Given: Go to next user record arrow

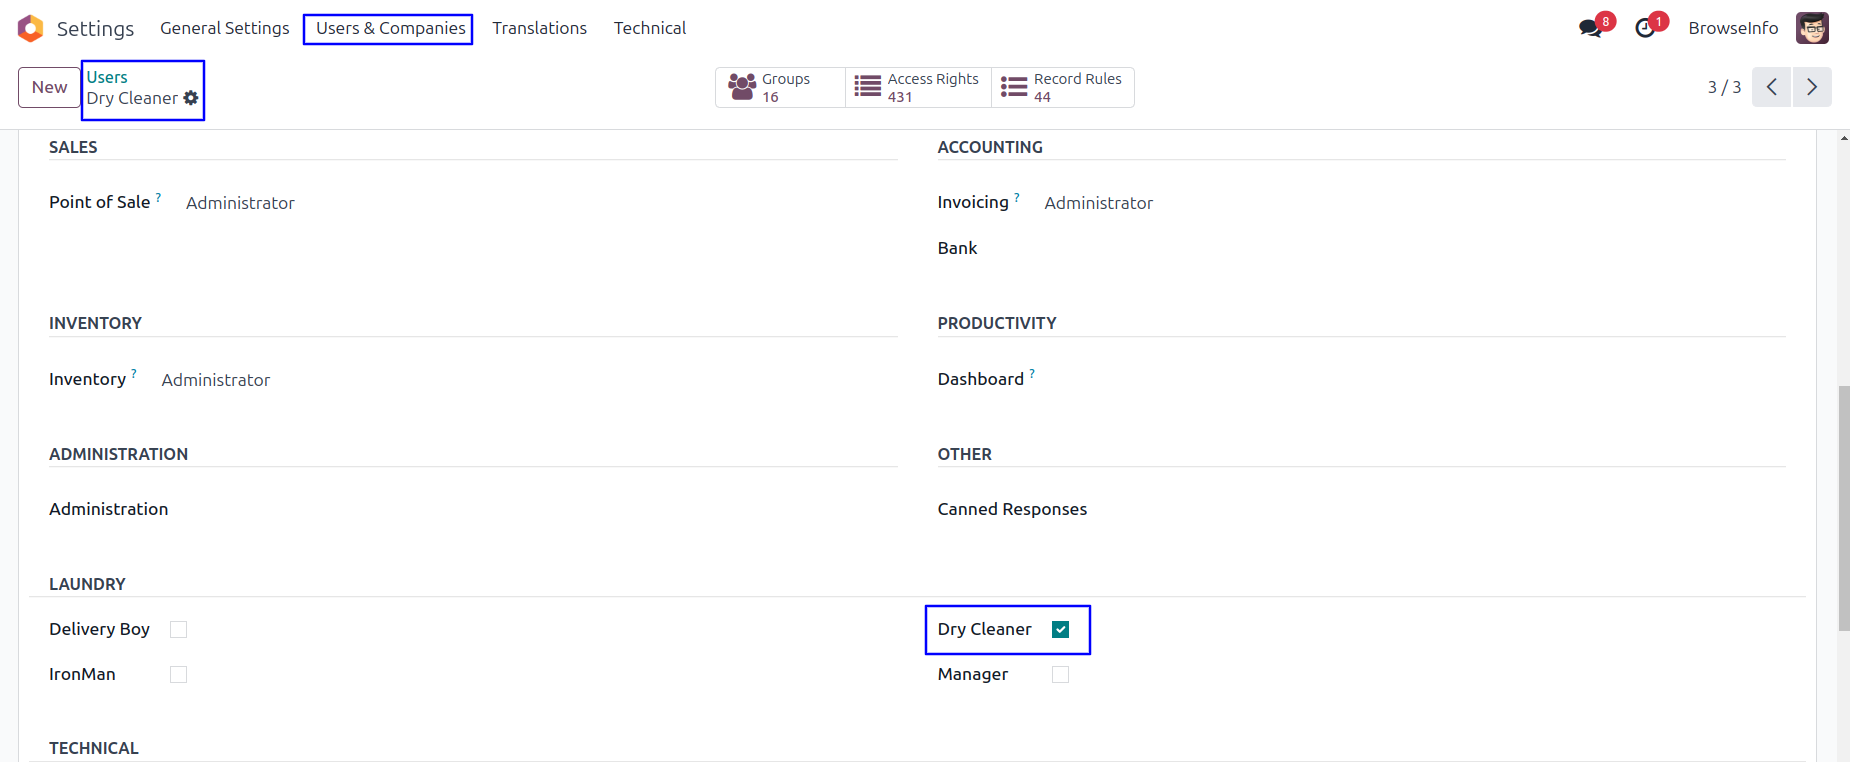Looking at the screenshot, I should [1812, 87].
